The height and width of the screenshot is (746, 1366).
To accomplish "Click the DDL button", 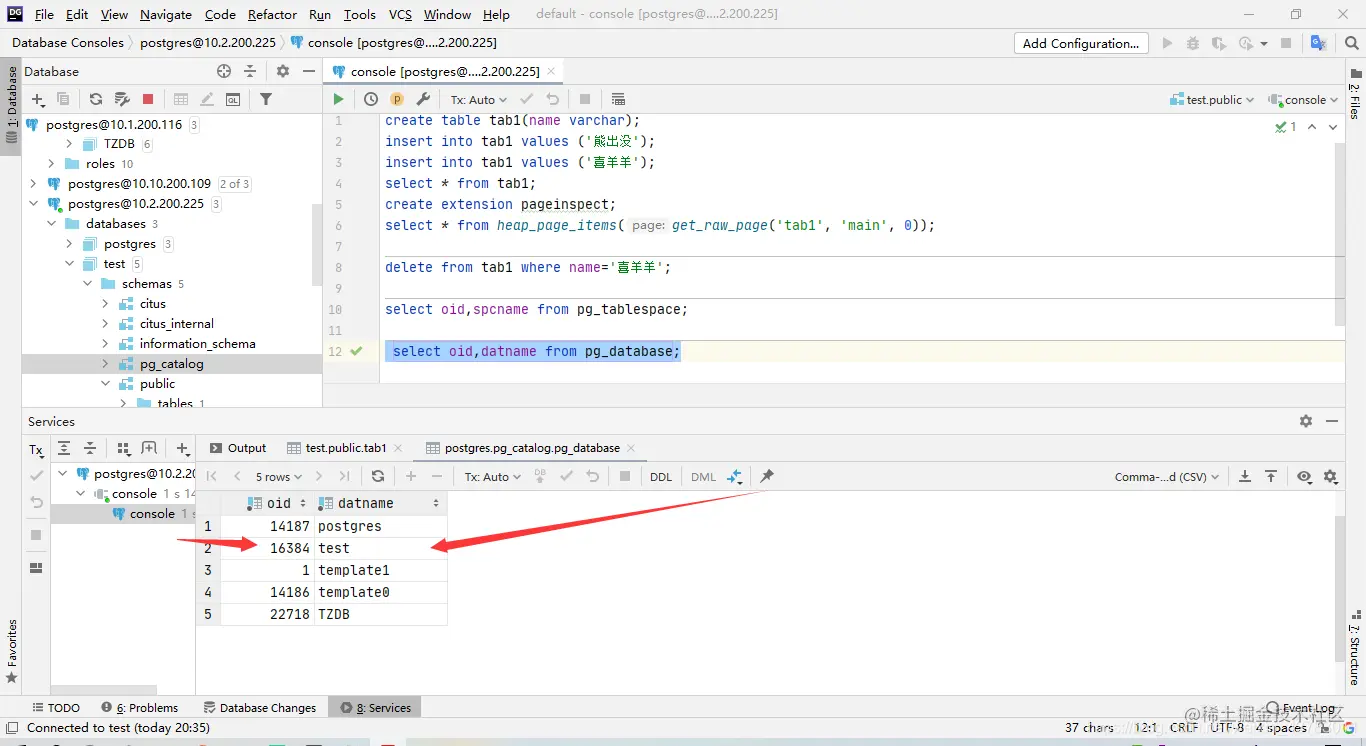I will pyautogui.click(x=661, y=477).
